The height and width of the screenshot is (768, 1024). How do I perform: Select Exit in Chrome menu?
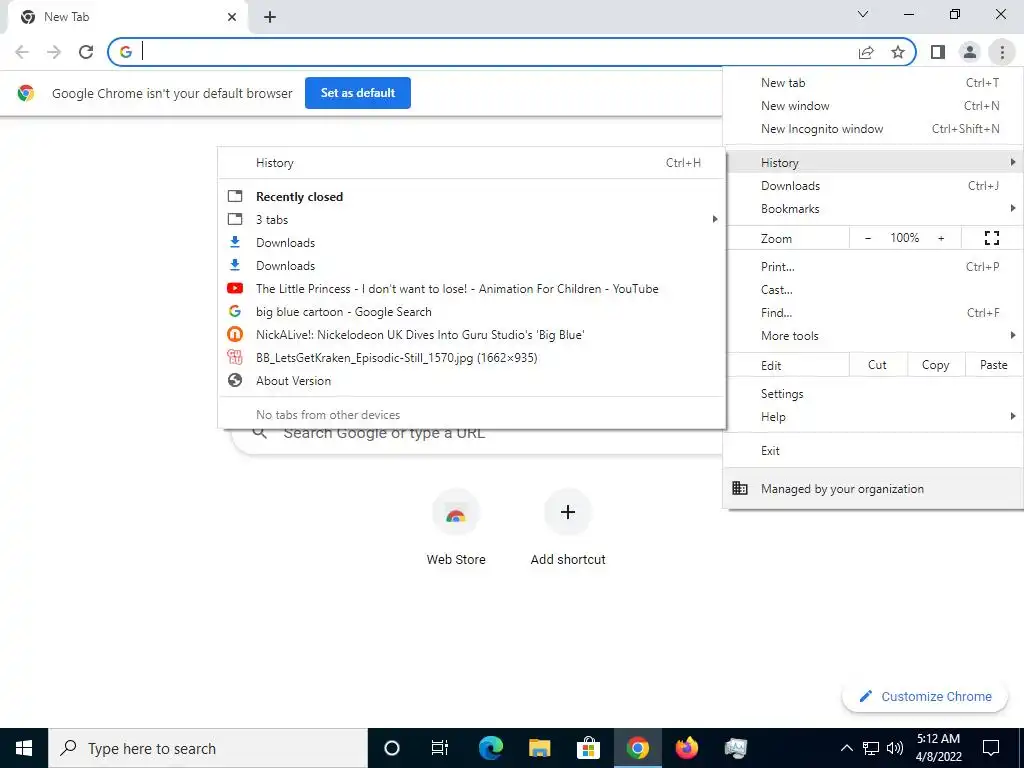coord(873,451)
